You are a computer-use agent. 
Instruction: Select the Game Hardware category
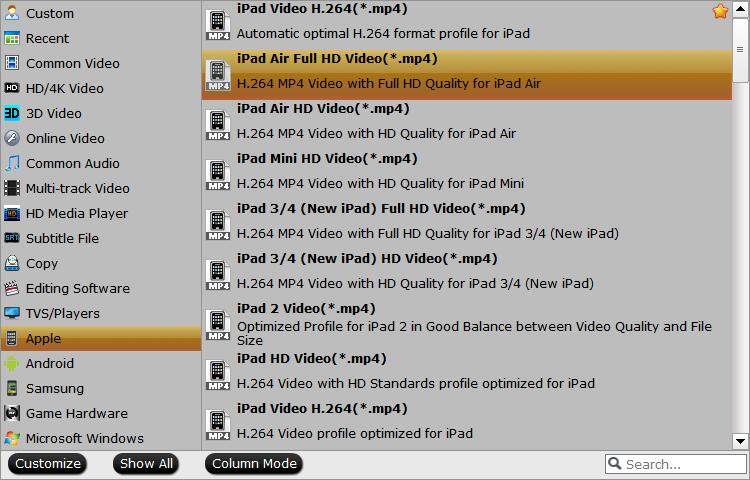[76, 413]
